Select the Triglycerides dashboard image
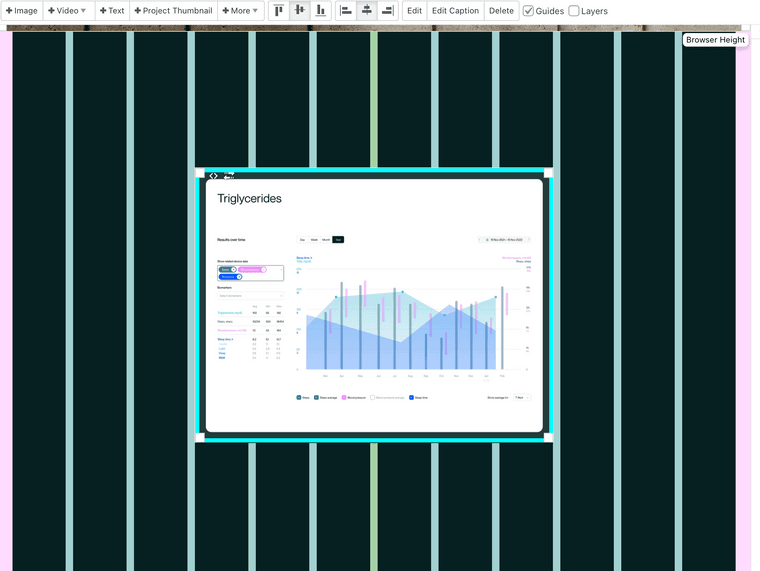Image resolution: width=760 pixels, height=571 pixels. (373, 305)
